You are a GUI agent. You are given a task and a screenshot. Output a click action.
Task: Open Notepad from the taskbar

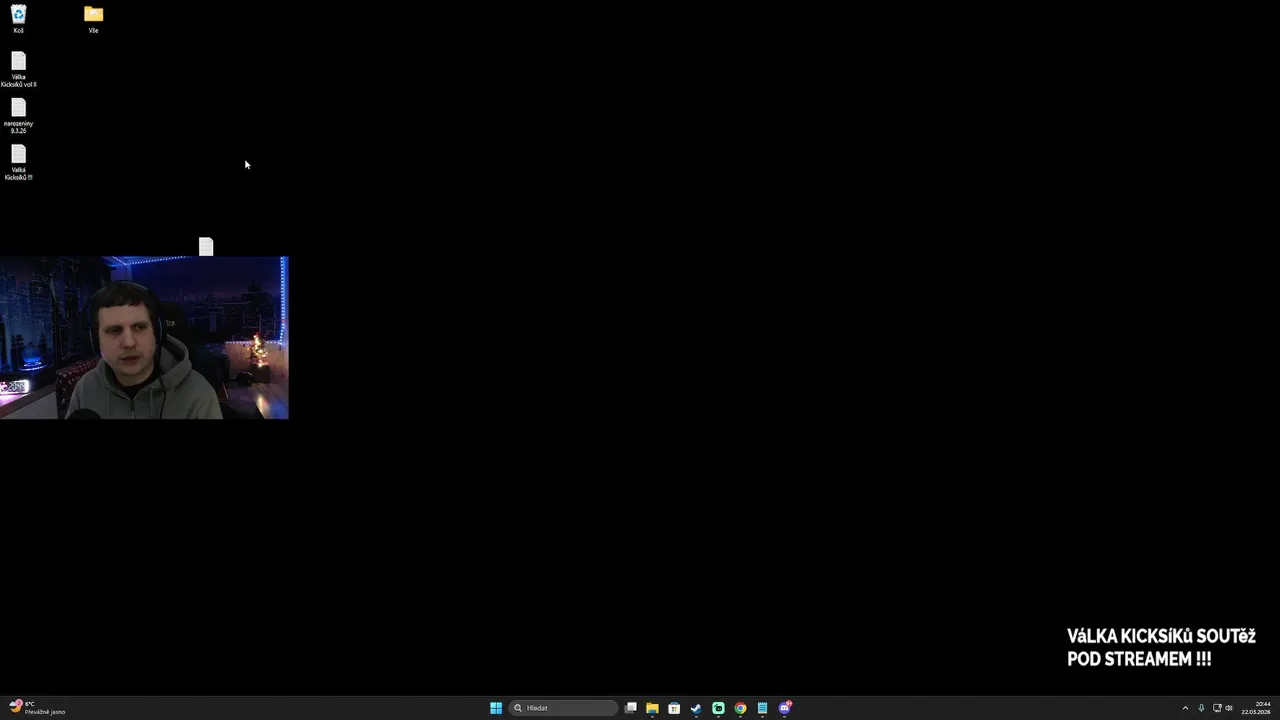click(762, 708)
